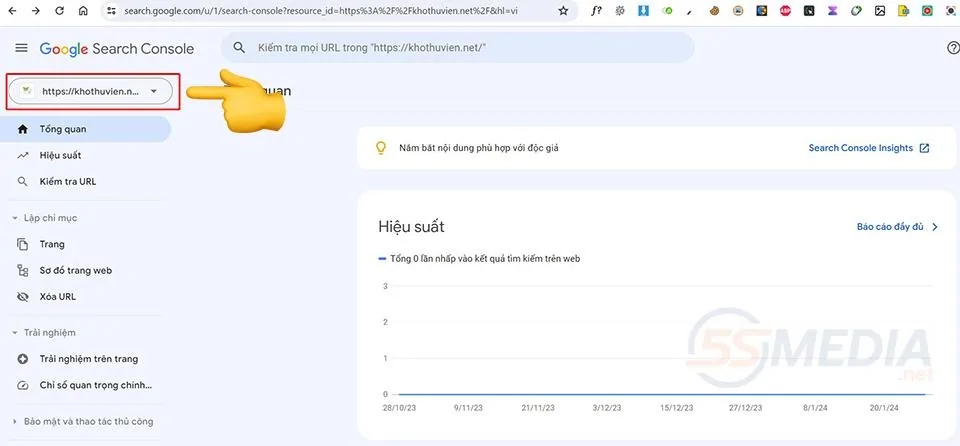Viewport: 960px width, 446px height.
Task: Open the khothuvien.net property selector dropdown
Action: point(91,91)
